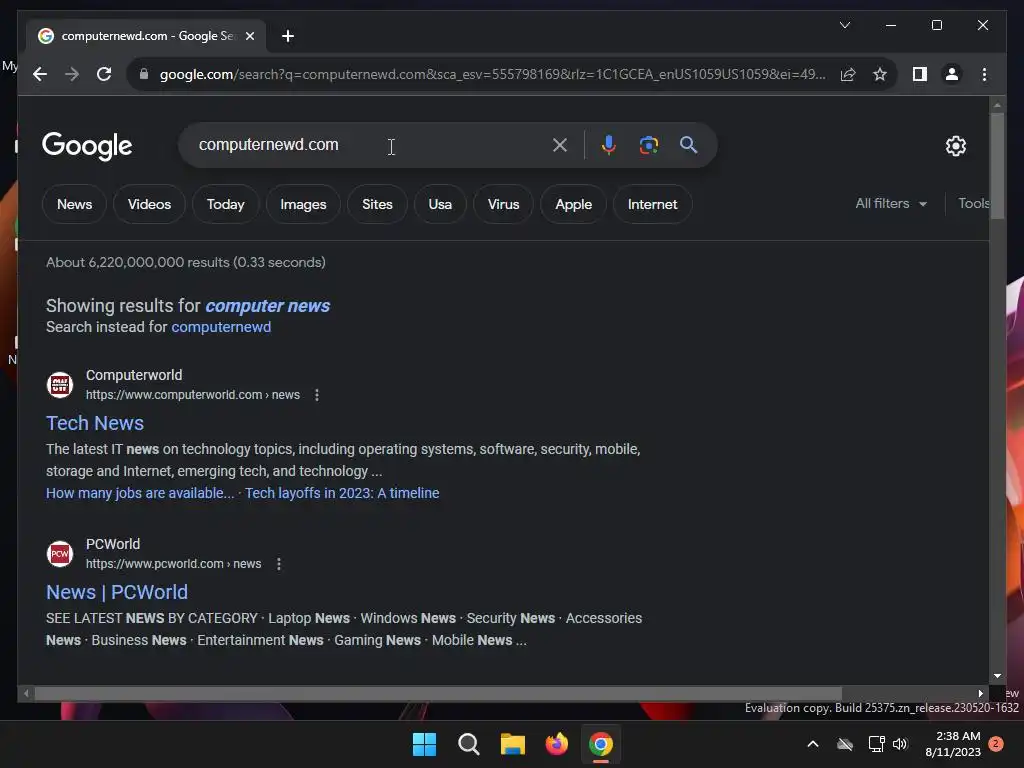Open Windows taskbar search

[468, 744]
